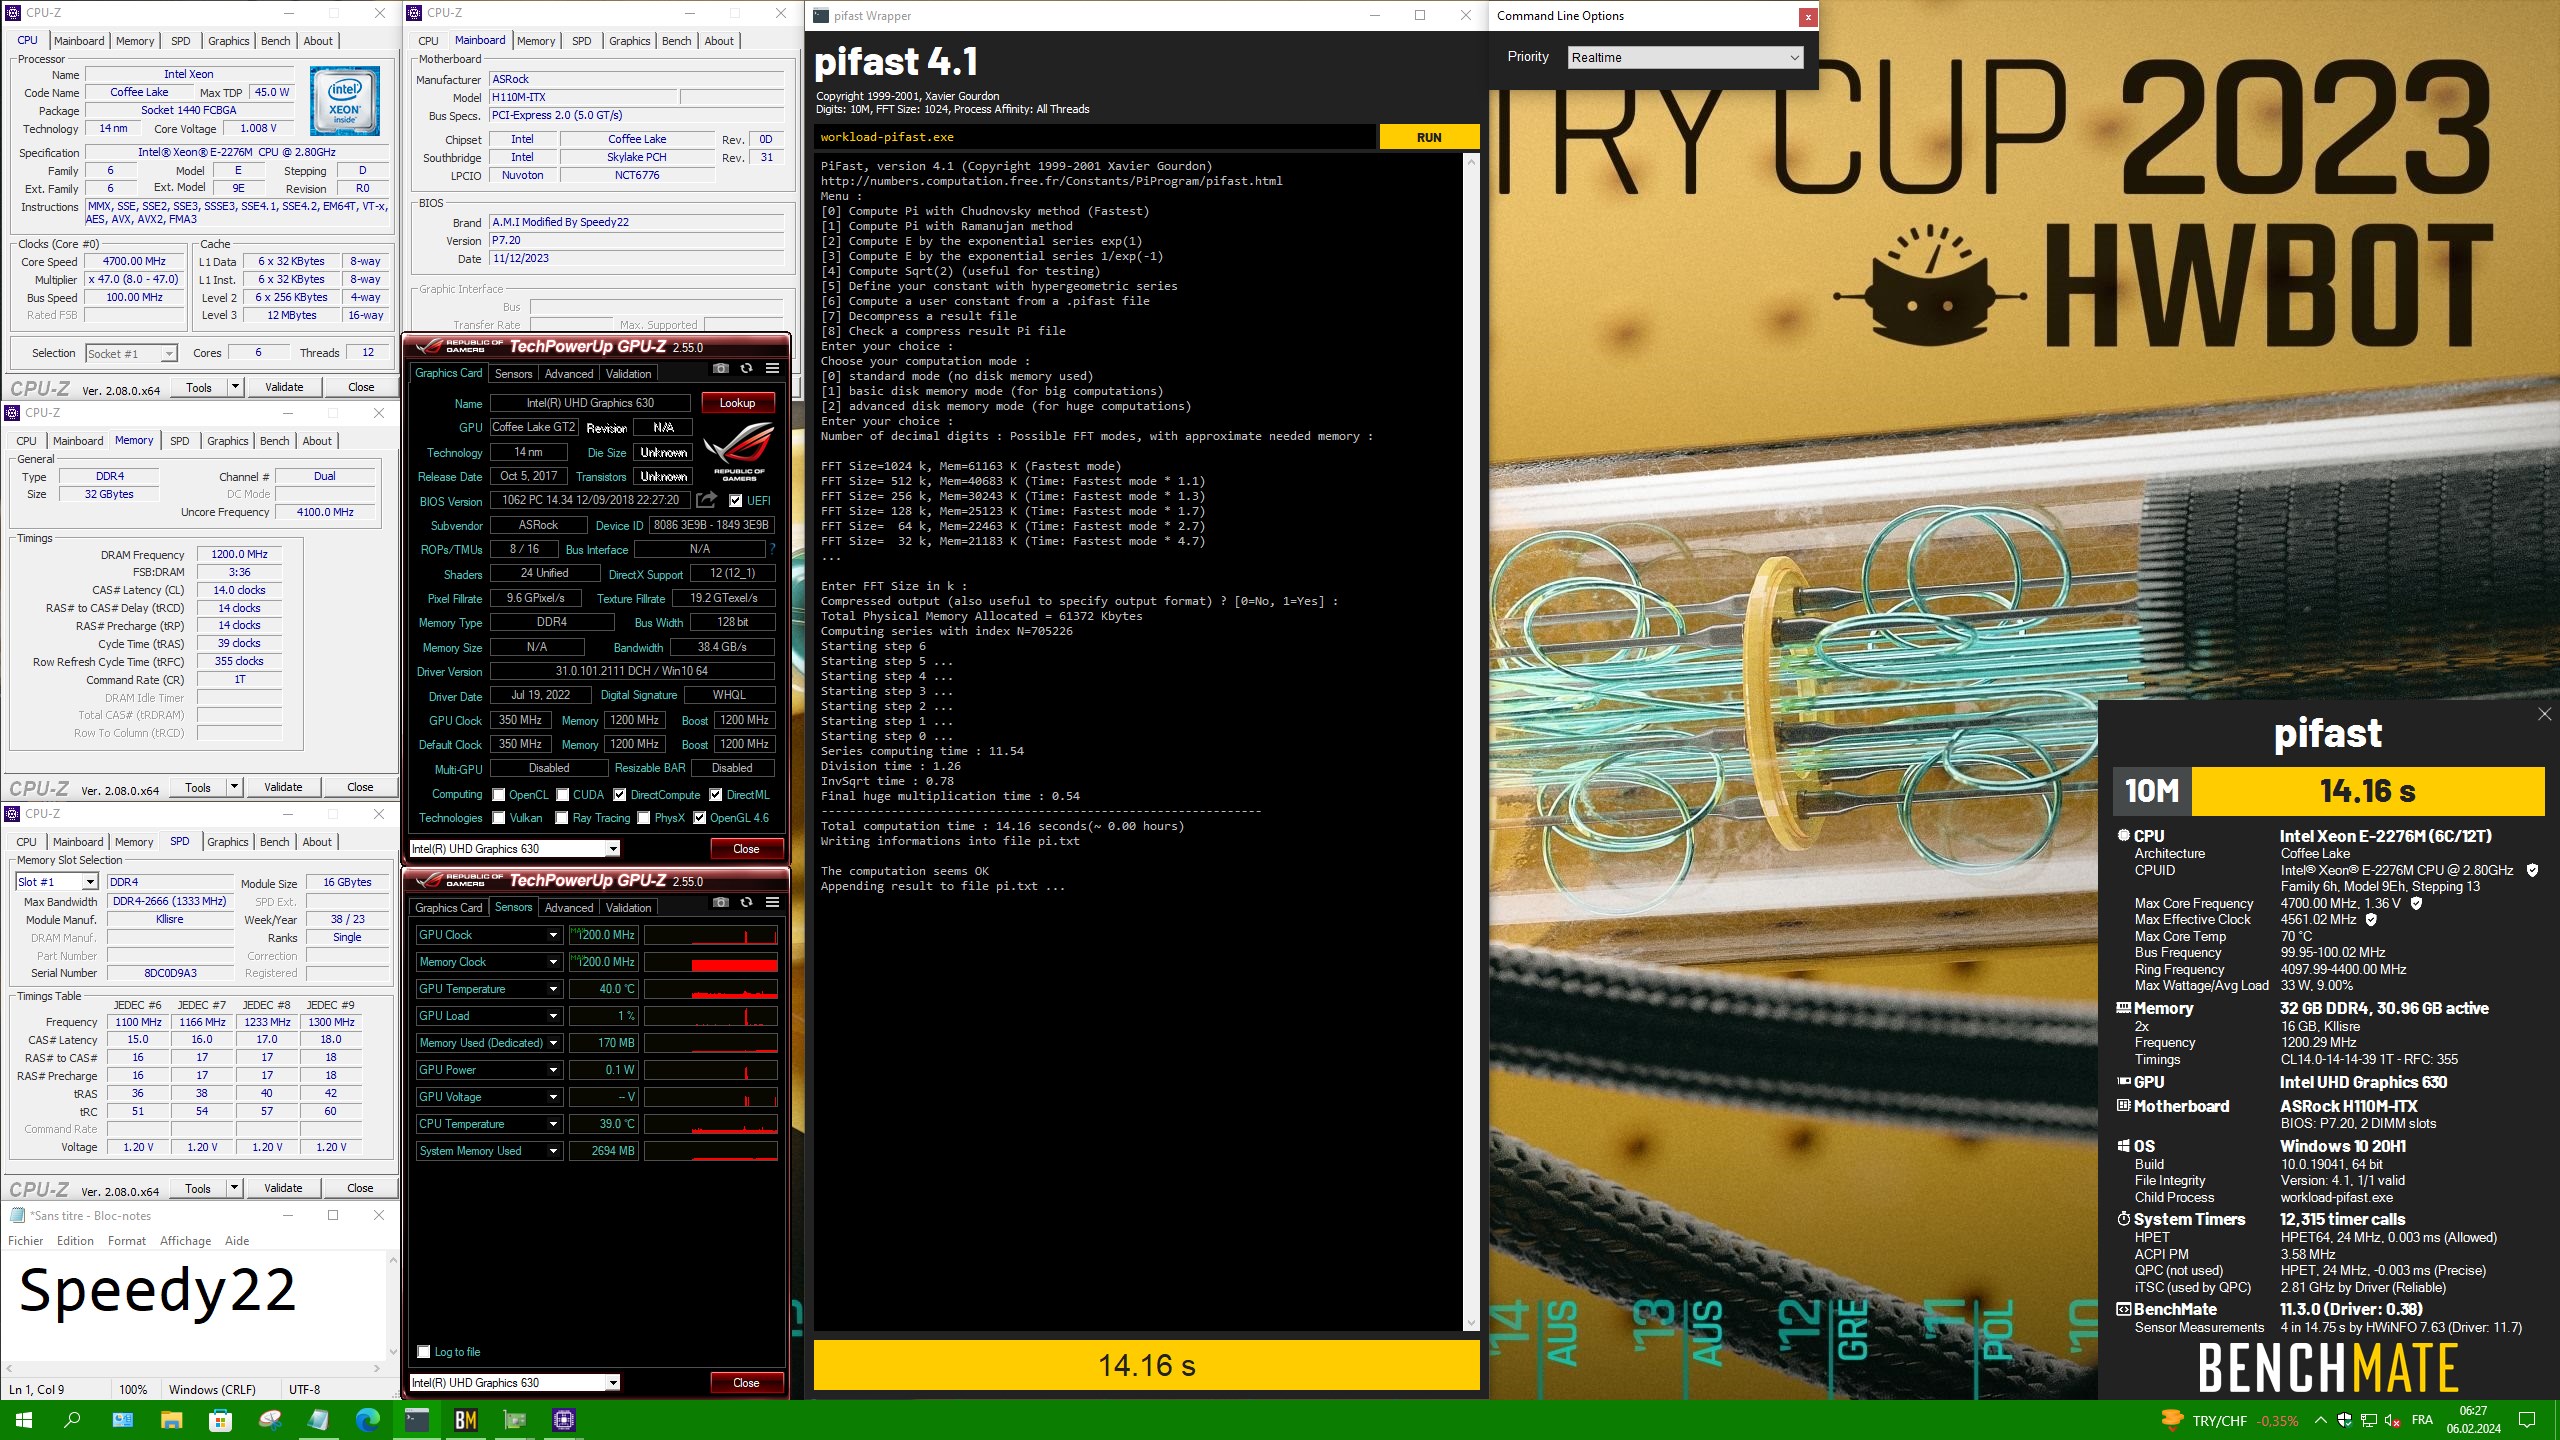
Task: Open the Action Center notifications
Action: coord(2527,1420)
